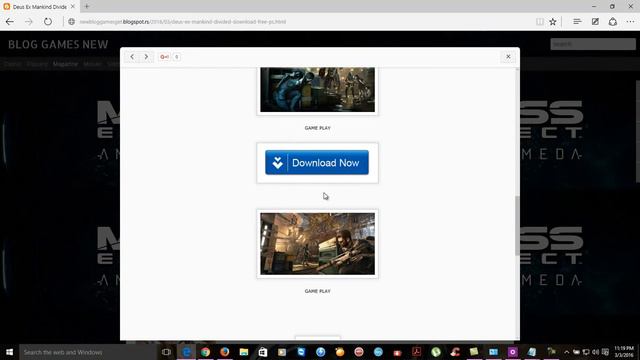Click Search the web and Windows box
The height and width of the screenshot is (360, 640).
tap(88, 352)
